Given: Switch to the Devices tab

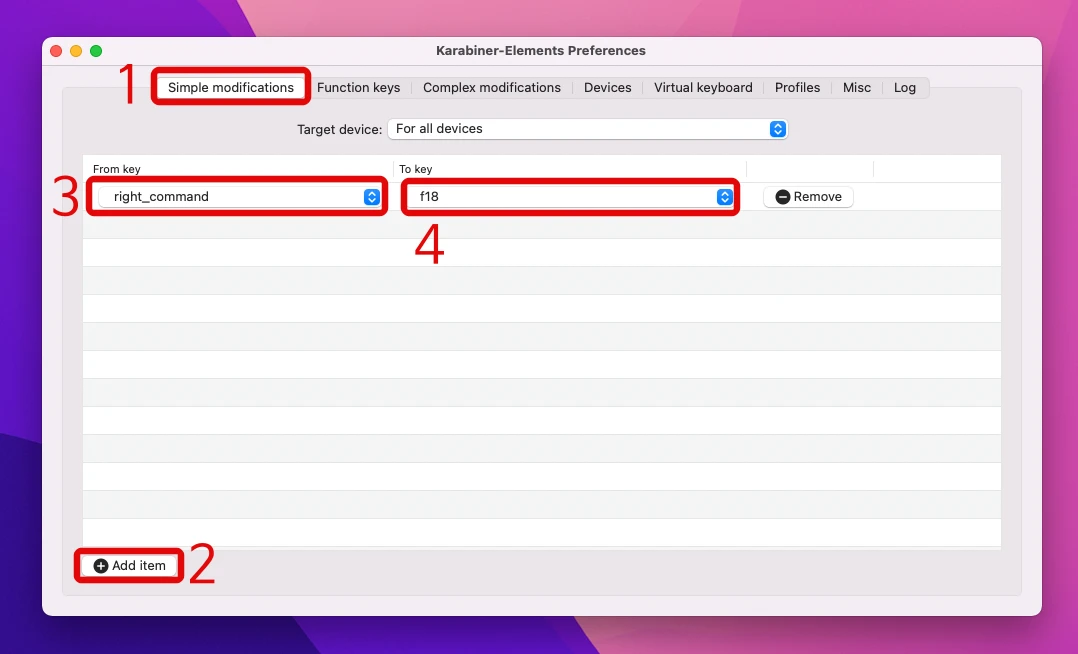Looking at the screenshot, I should [607, 87].
